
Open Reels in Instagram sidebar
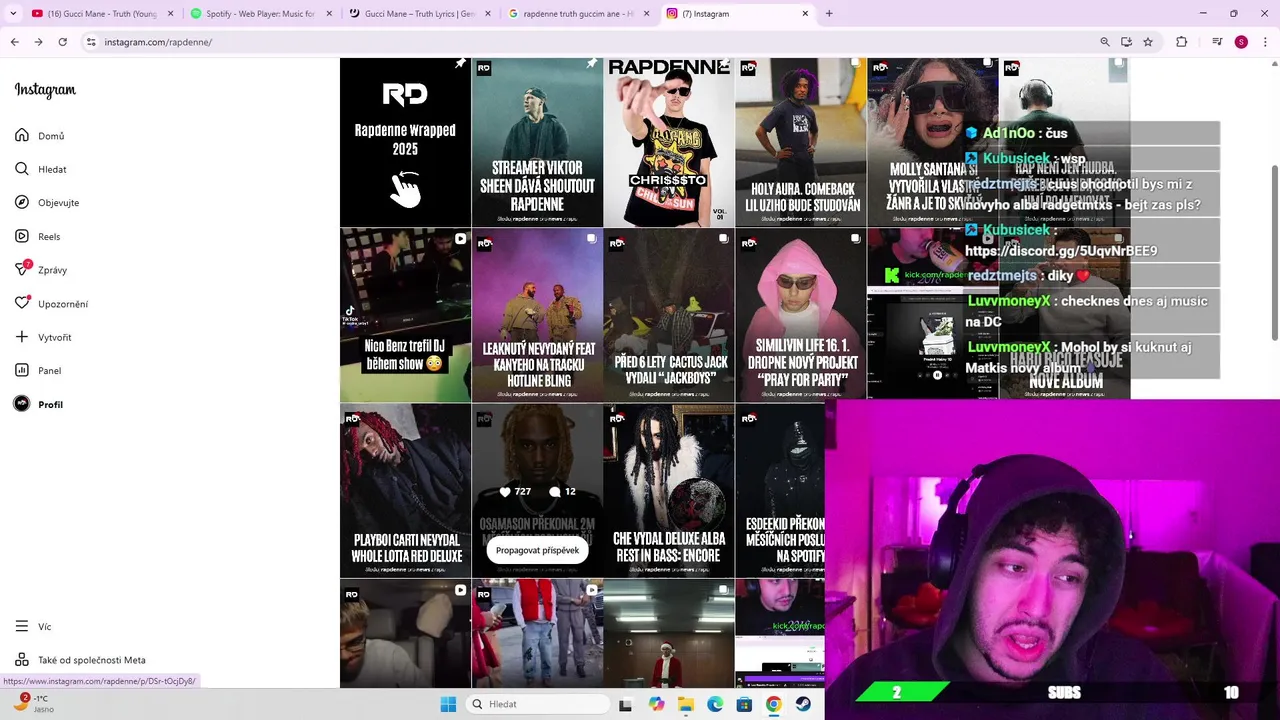coord(38,236)
